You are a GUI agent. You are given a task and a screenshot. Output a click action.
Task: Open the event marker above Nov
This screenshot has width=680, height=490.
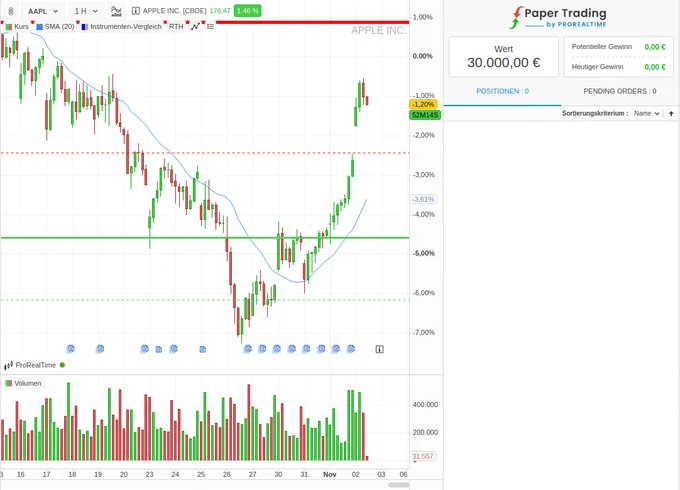pyautogui.click(x=336, y=349)
